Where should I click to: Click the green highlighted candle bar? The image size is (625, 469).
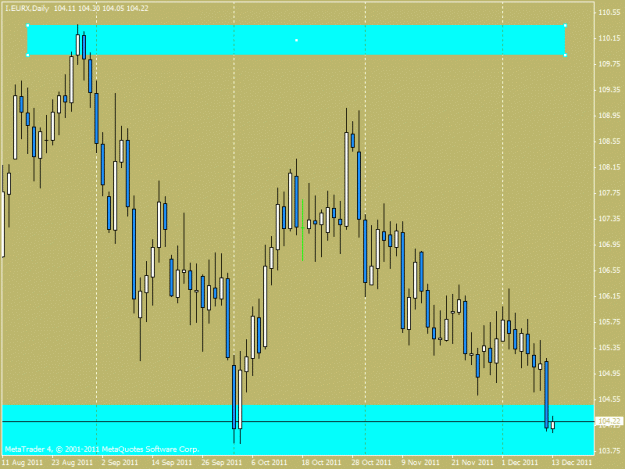coord(303,230)
